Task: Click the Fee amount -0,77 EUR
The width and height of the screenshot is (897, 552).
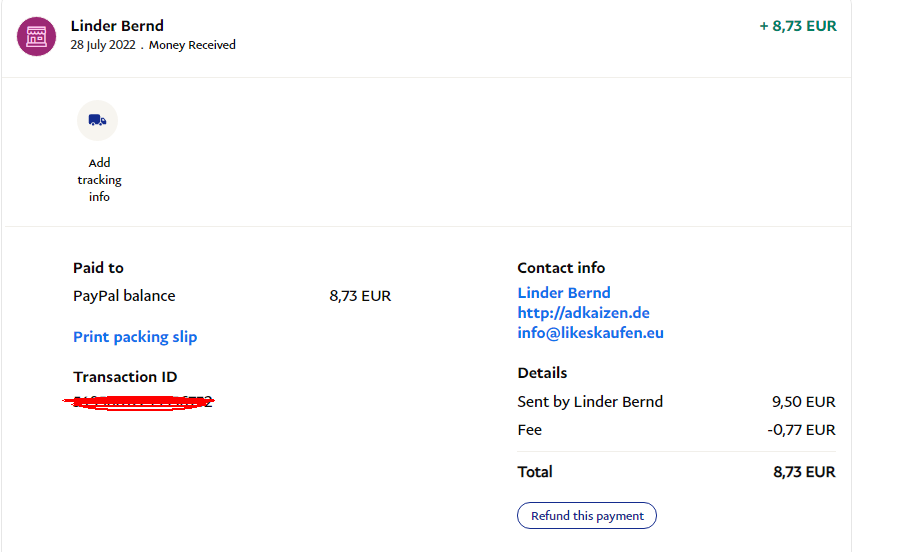Action: coord(801,430)
